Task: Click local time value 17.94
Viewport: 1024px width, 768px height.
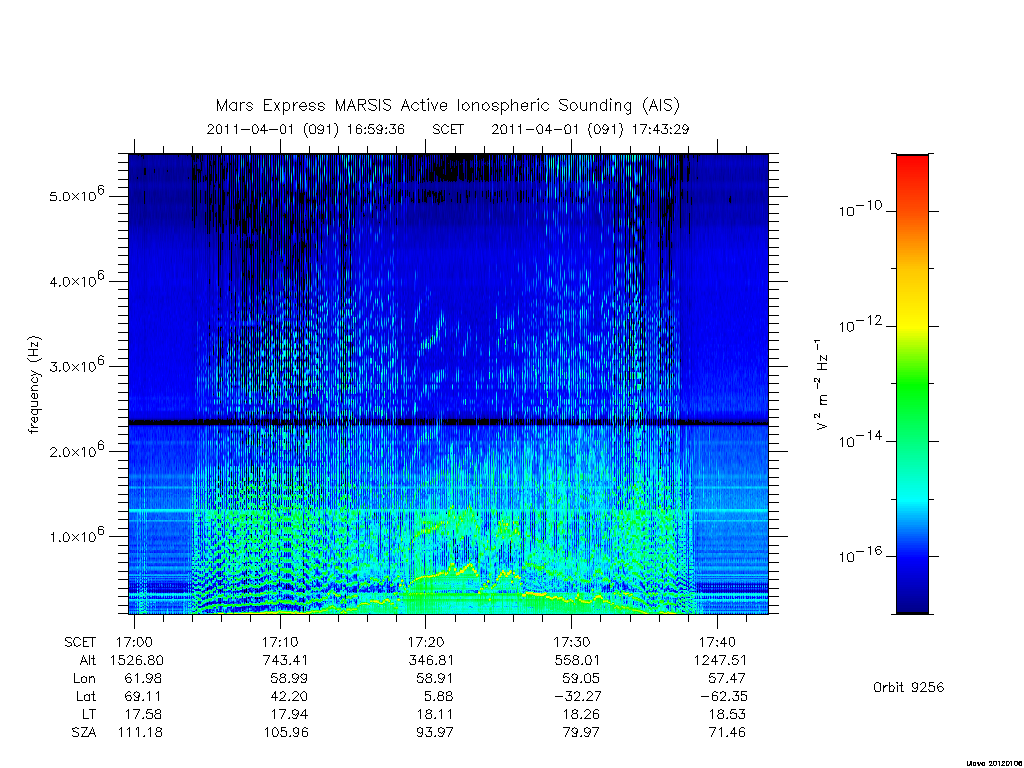Action: (x=289, y=714)
